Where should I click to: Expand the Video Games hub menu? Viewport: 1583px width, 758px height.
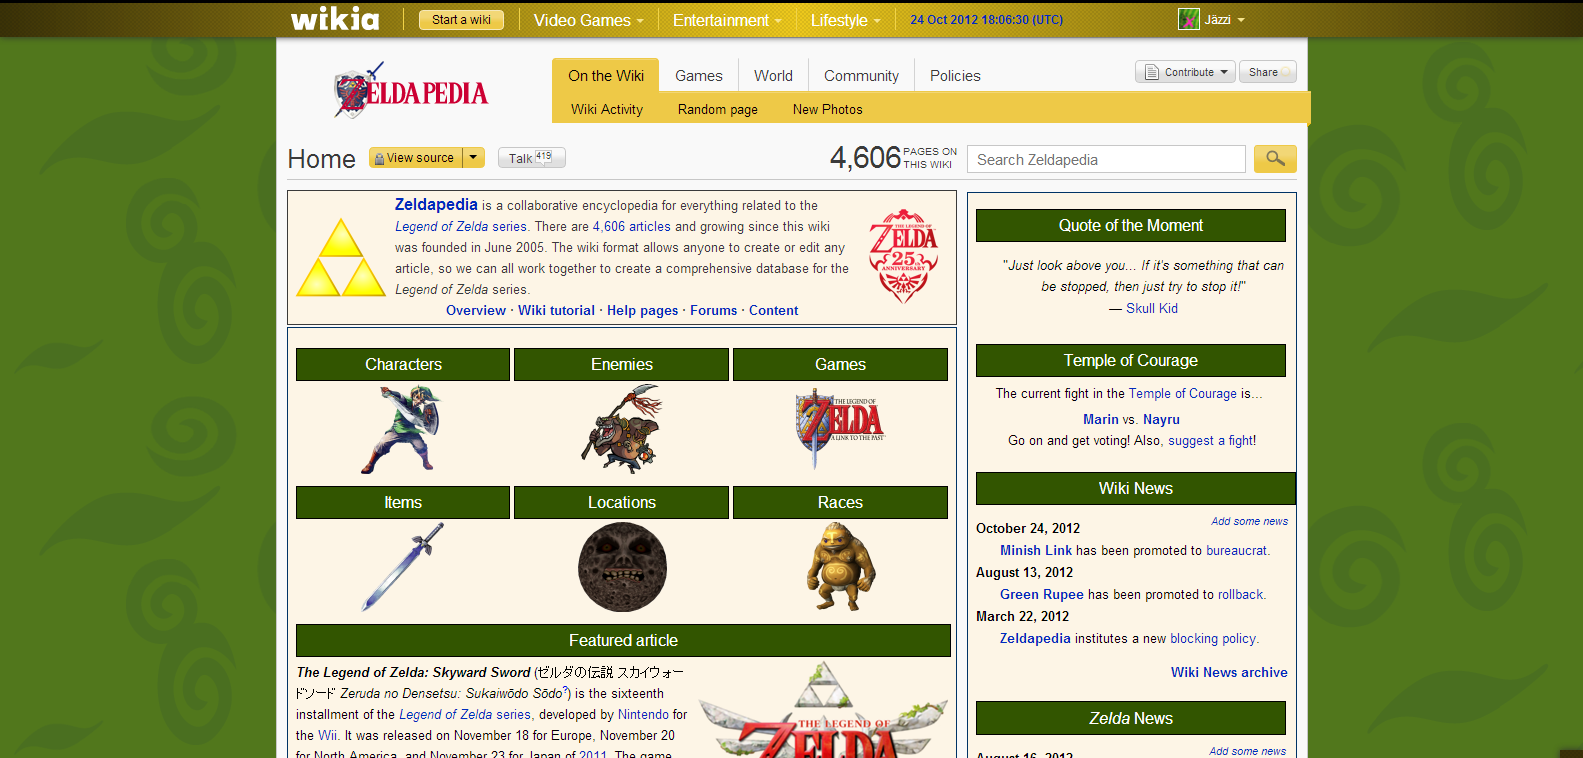coord(588,20)
